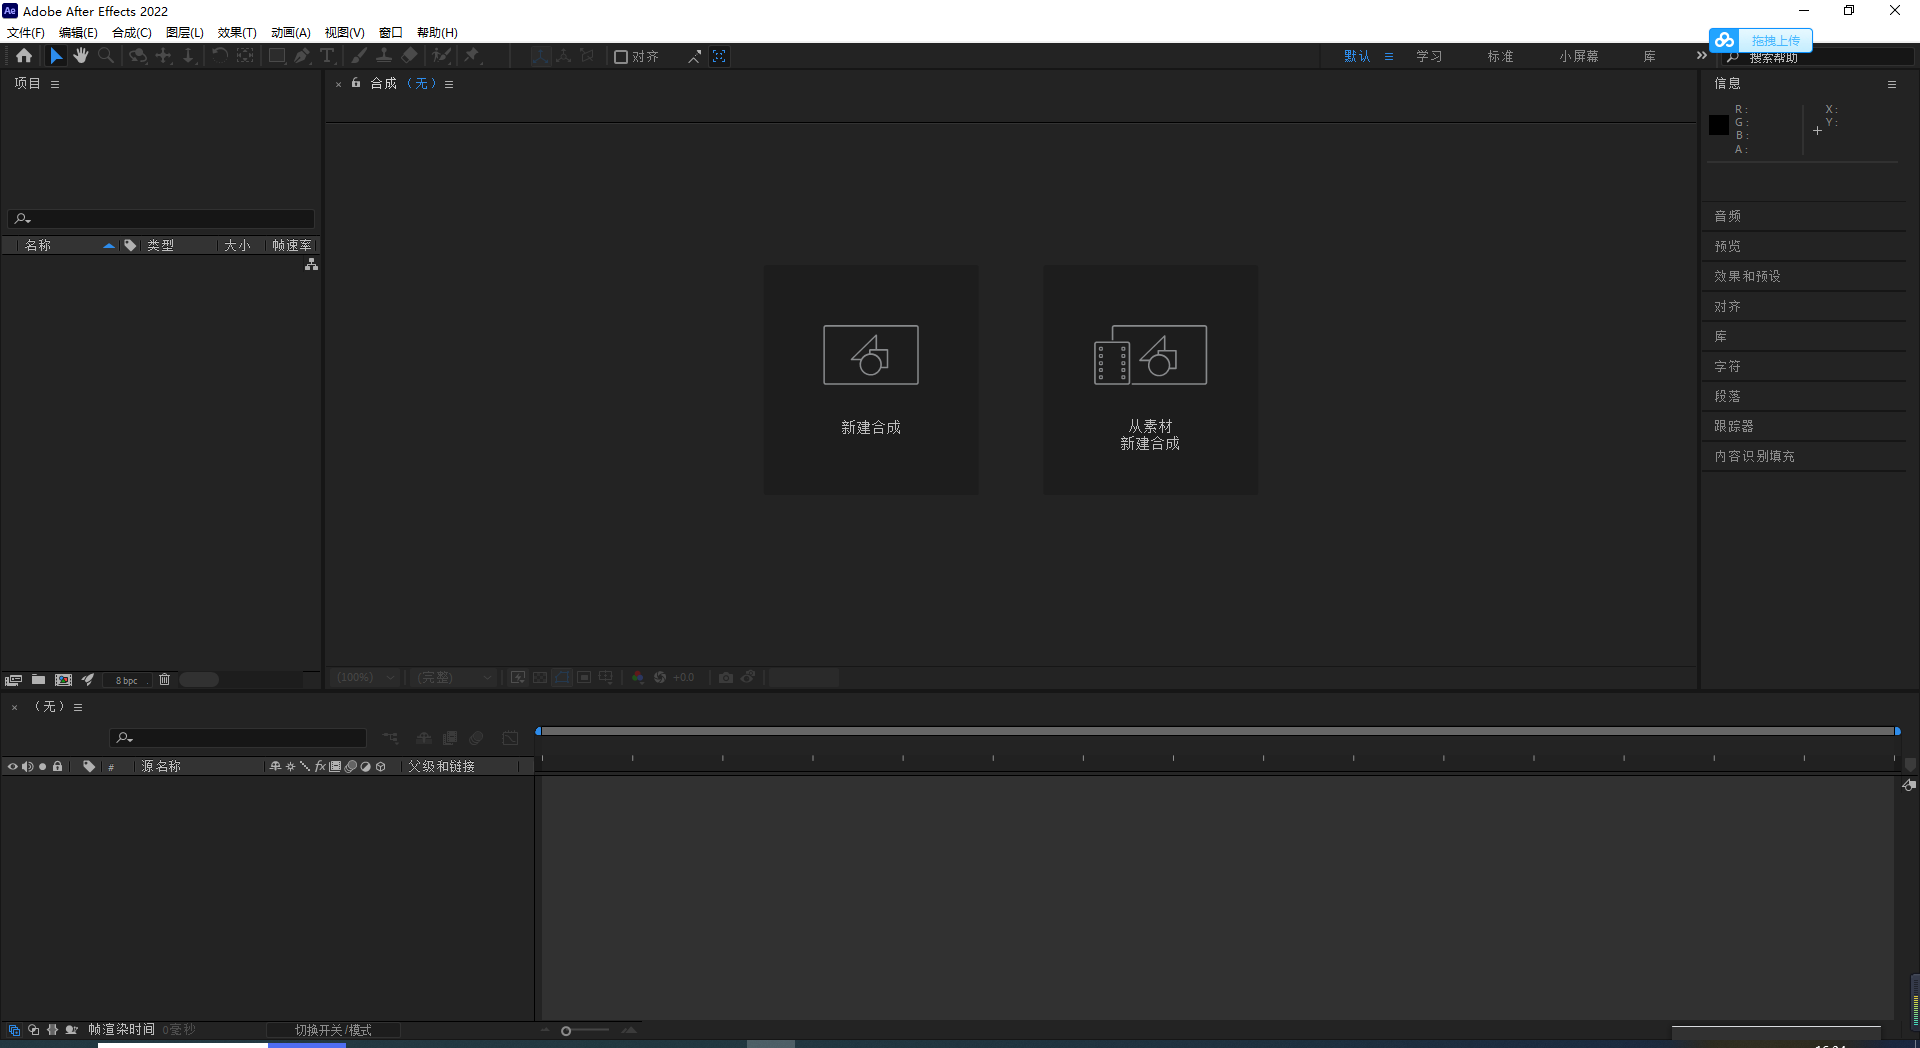Viewport: 1920px width, 1048px height.
Task: Select the Puppet Pin tool
Action: point(473,56)
